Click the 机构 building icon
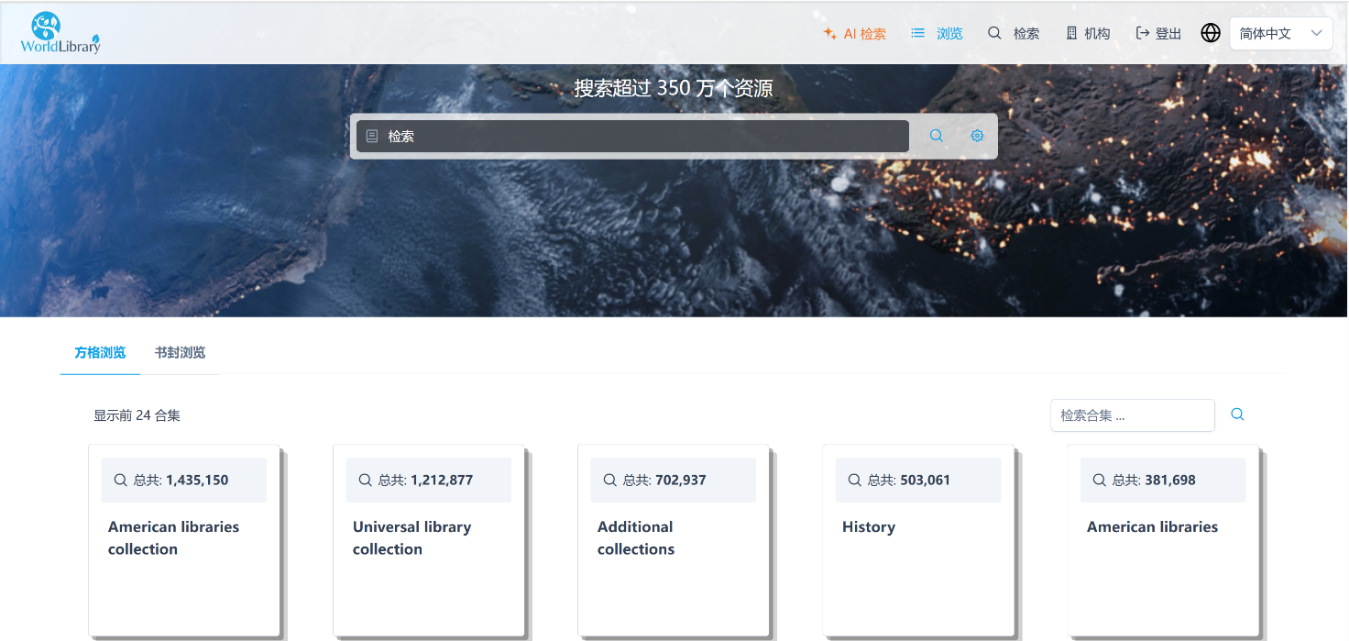1349x641 pixels. pyautogui.click(x=1071, y=33)
